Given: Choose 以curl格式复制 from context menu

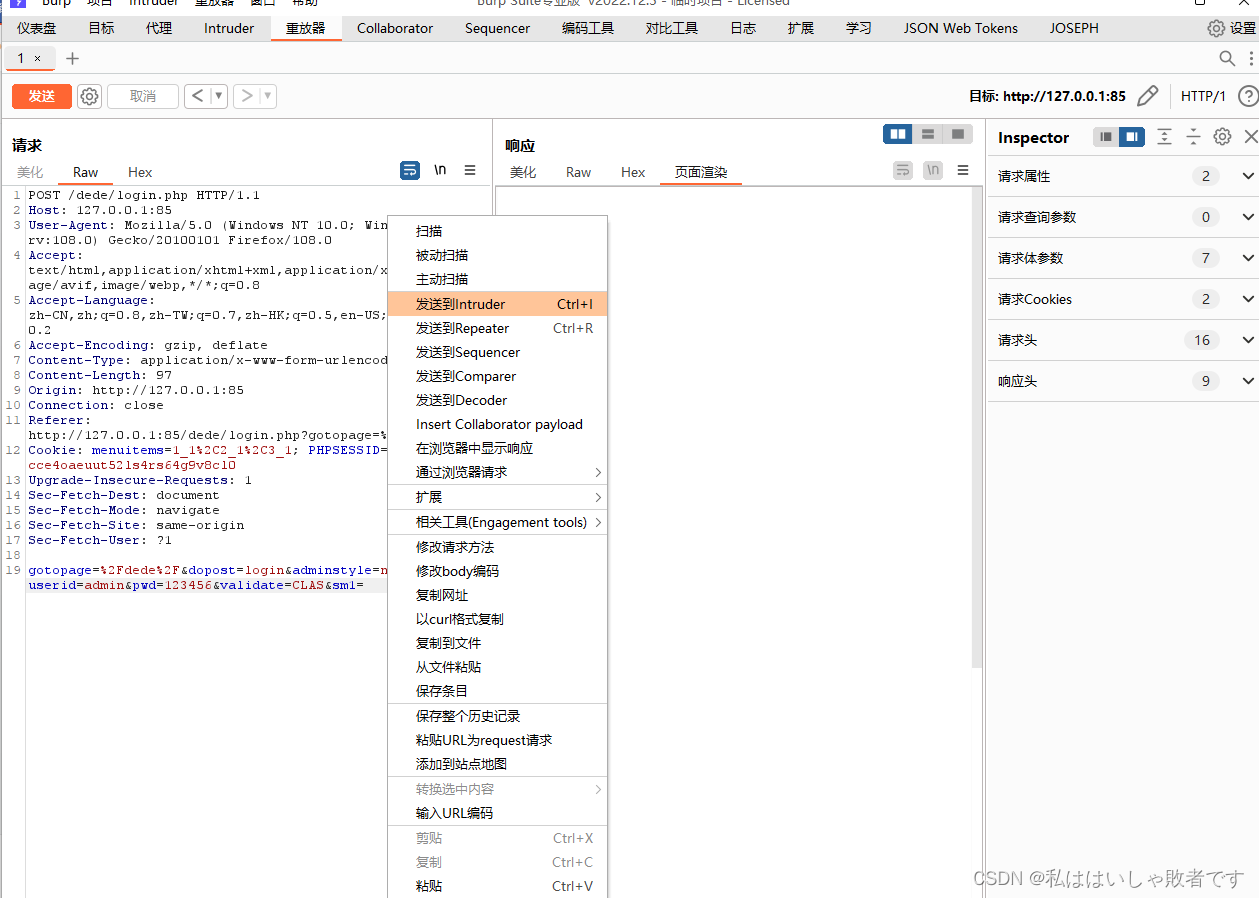Looking at the screenshot, I should click(x=497, y=619).
